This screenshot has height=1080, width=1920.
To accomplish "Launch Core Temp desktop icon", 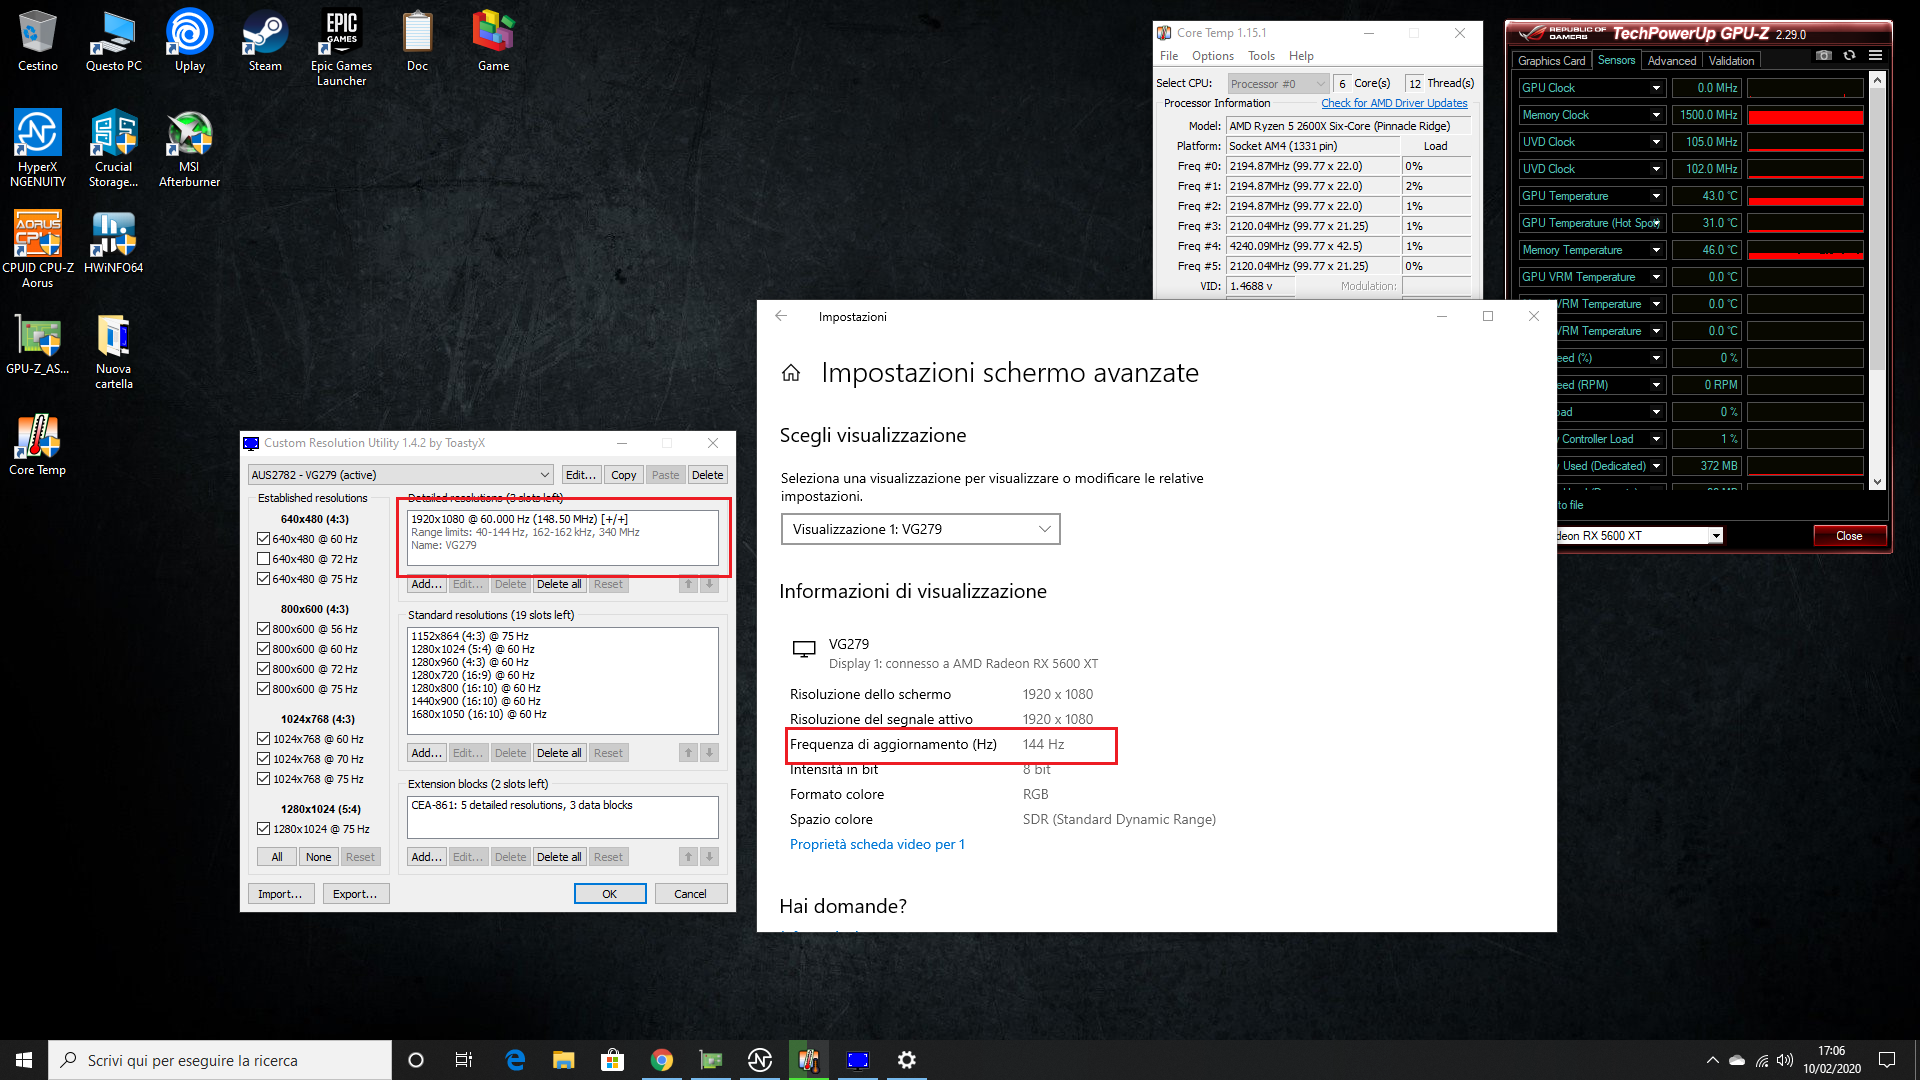I will [x=37, y=444].
